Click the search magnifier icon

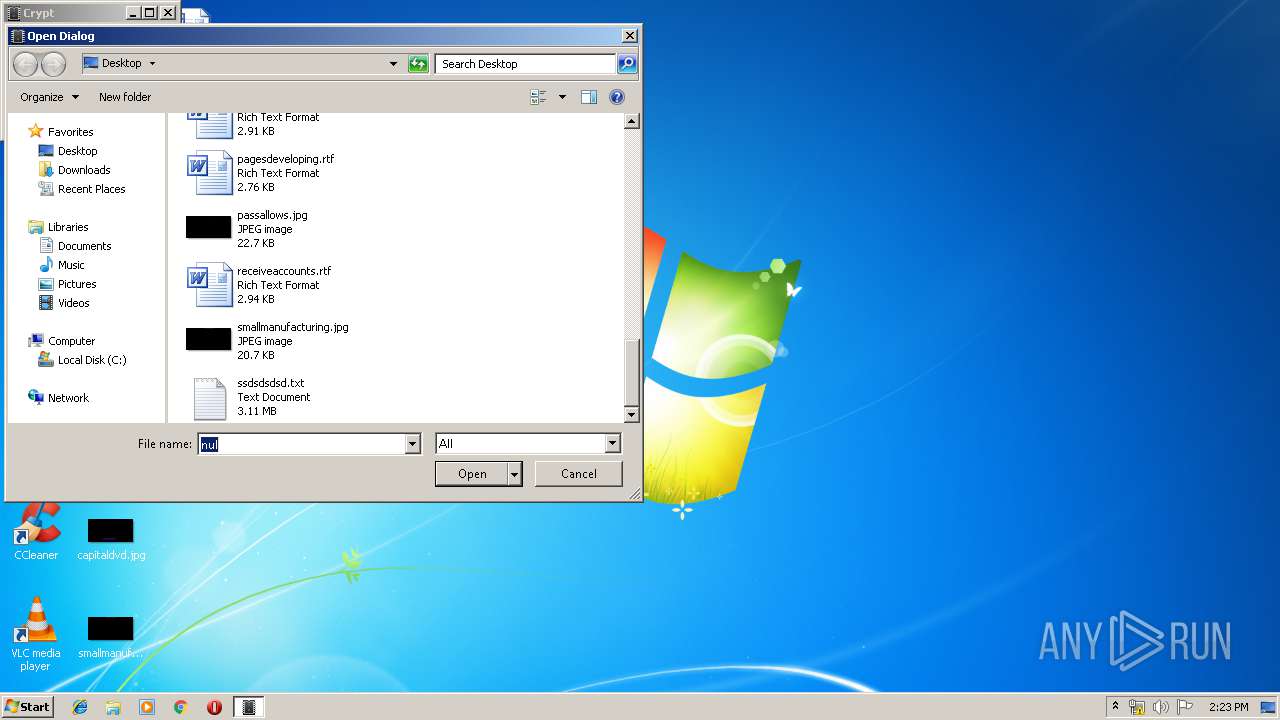point(627,64)
